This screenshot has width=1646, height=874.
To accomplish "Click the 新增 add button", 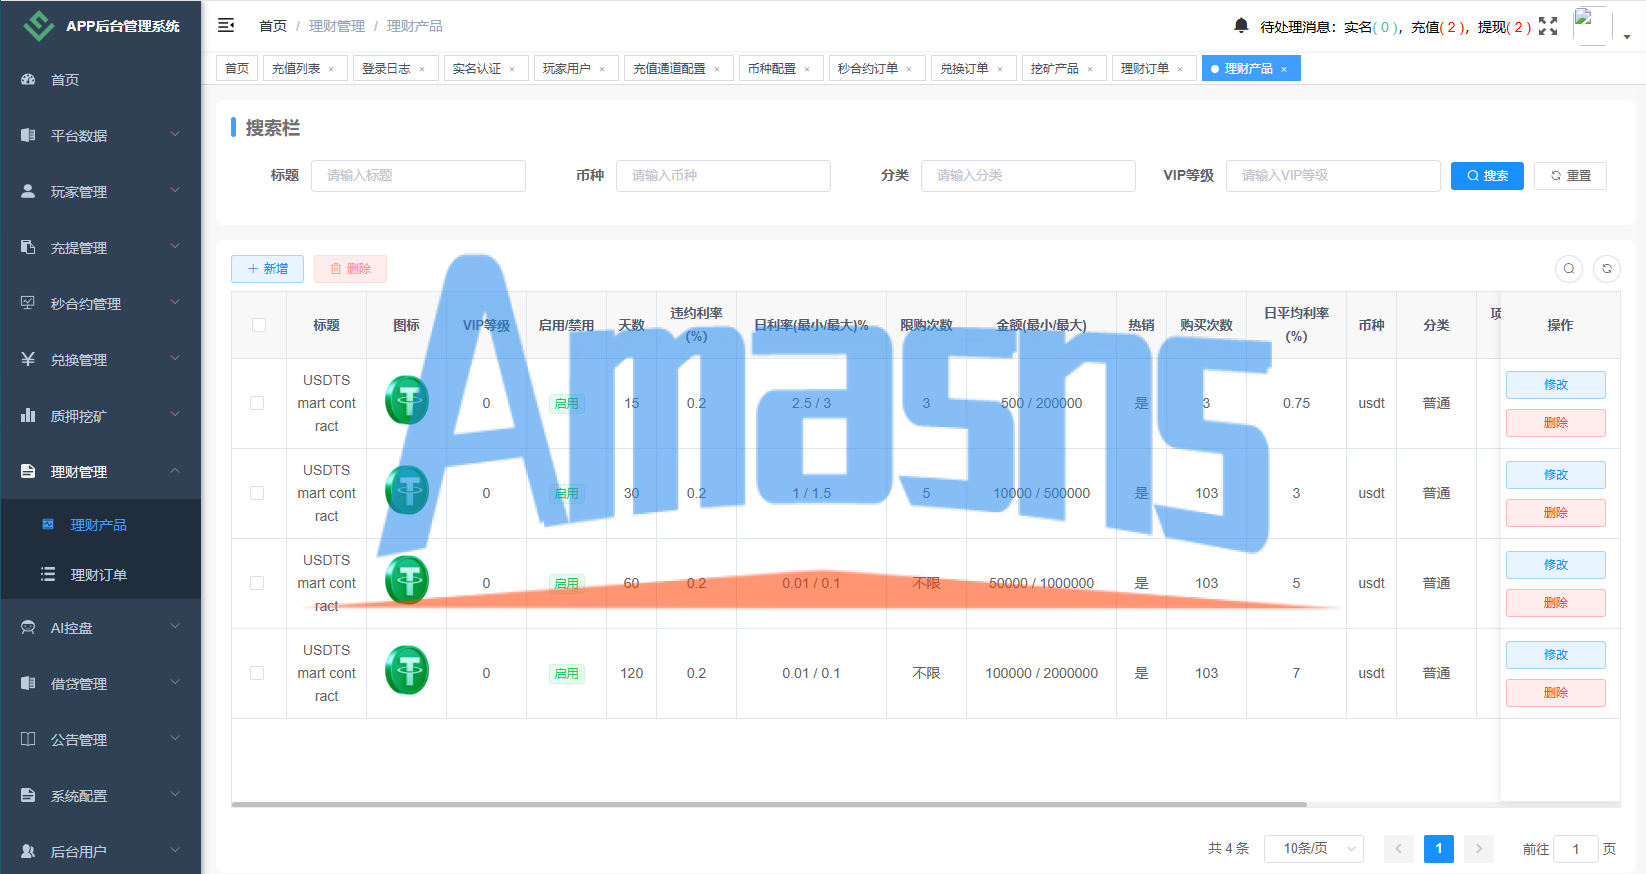I will click(x=267, y=269).
